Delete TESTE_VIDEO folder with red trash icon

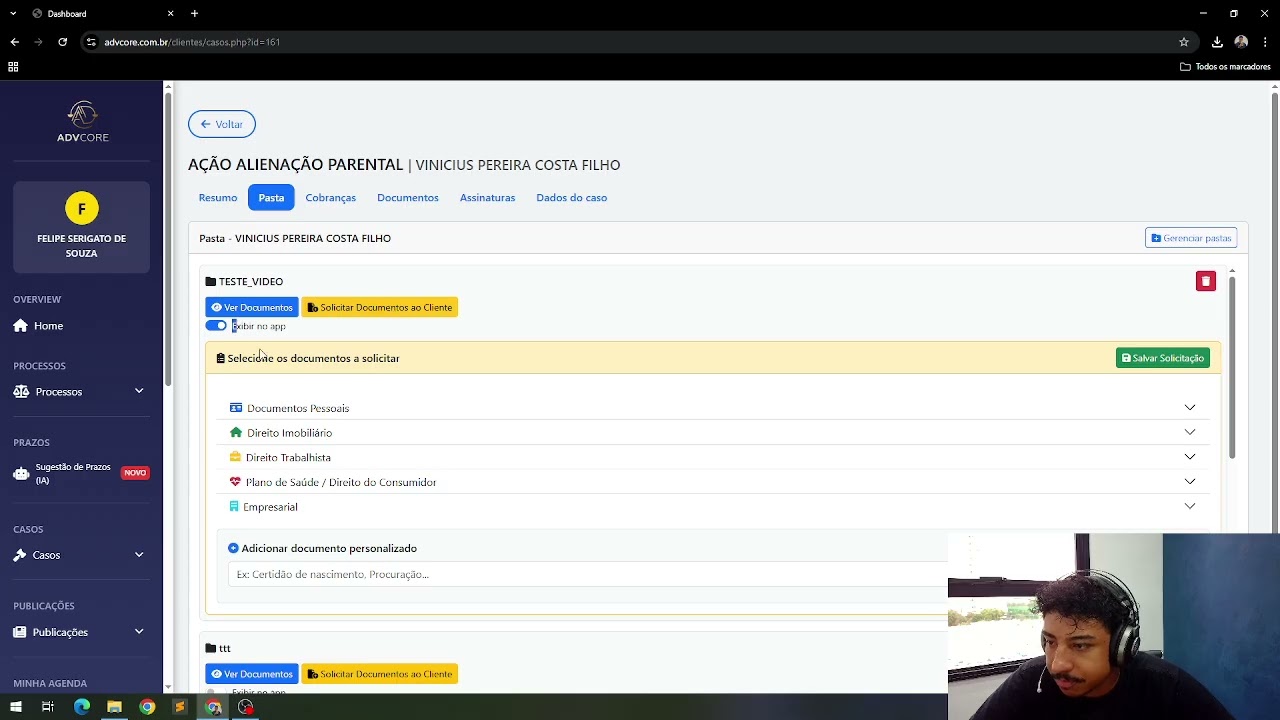1206,281
